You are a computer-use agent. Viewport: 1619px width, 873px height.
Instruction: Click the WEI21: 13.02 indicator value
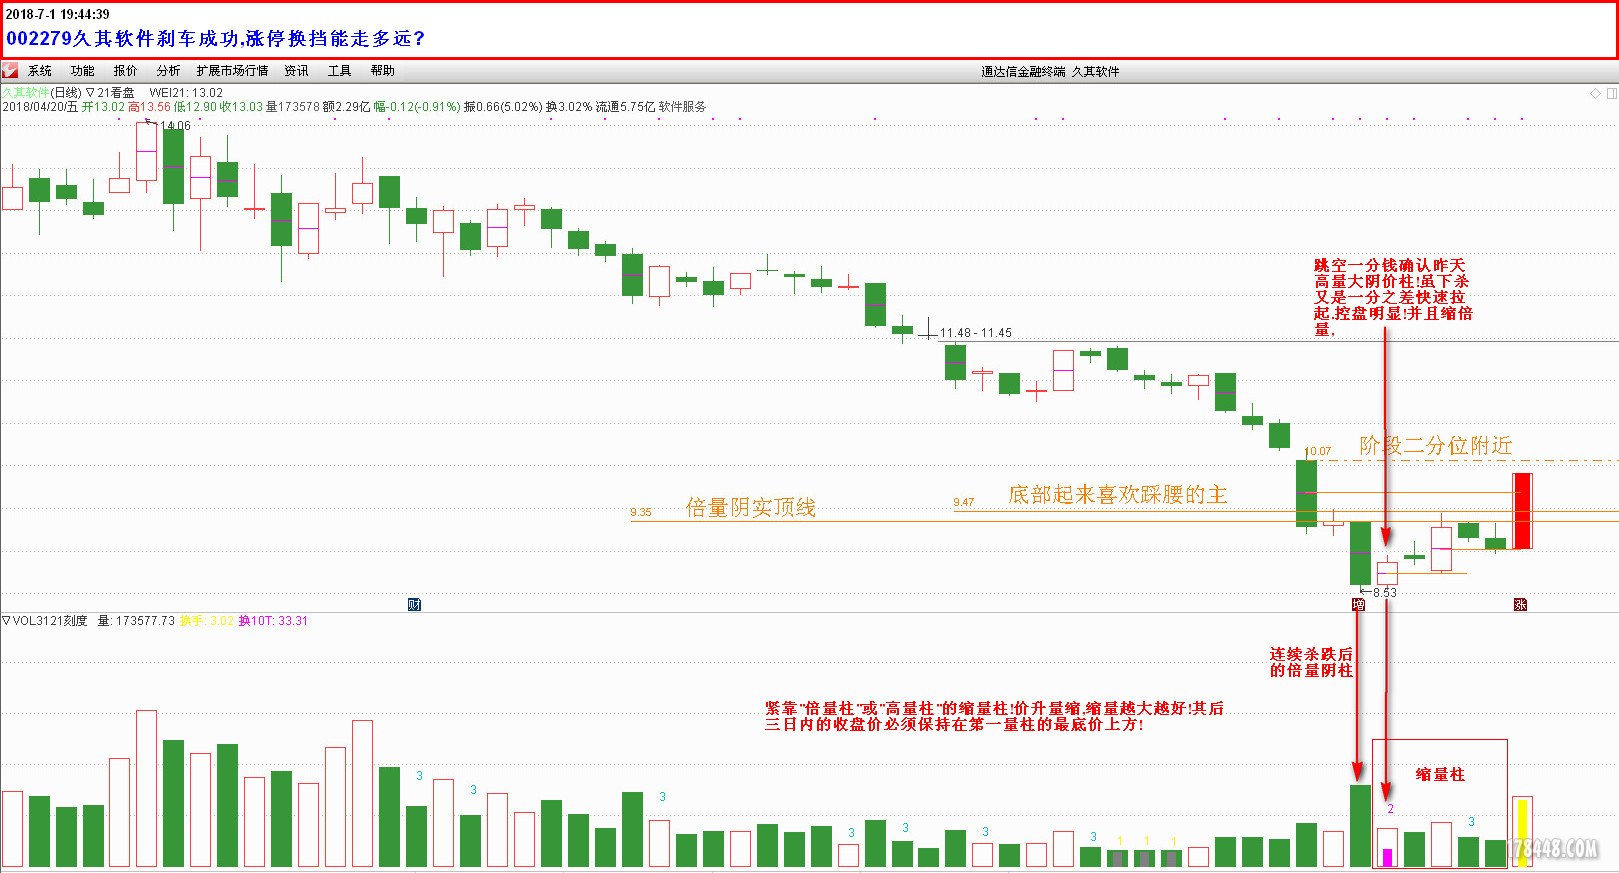coord(186,93)
